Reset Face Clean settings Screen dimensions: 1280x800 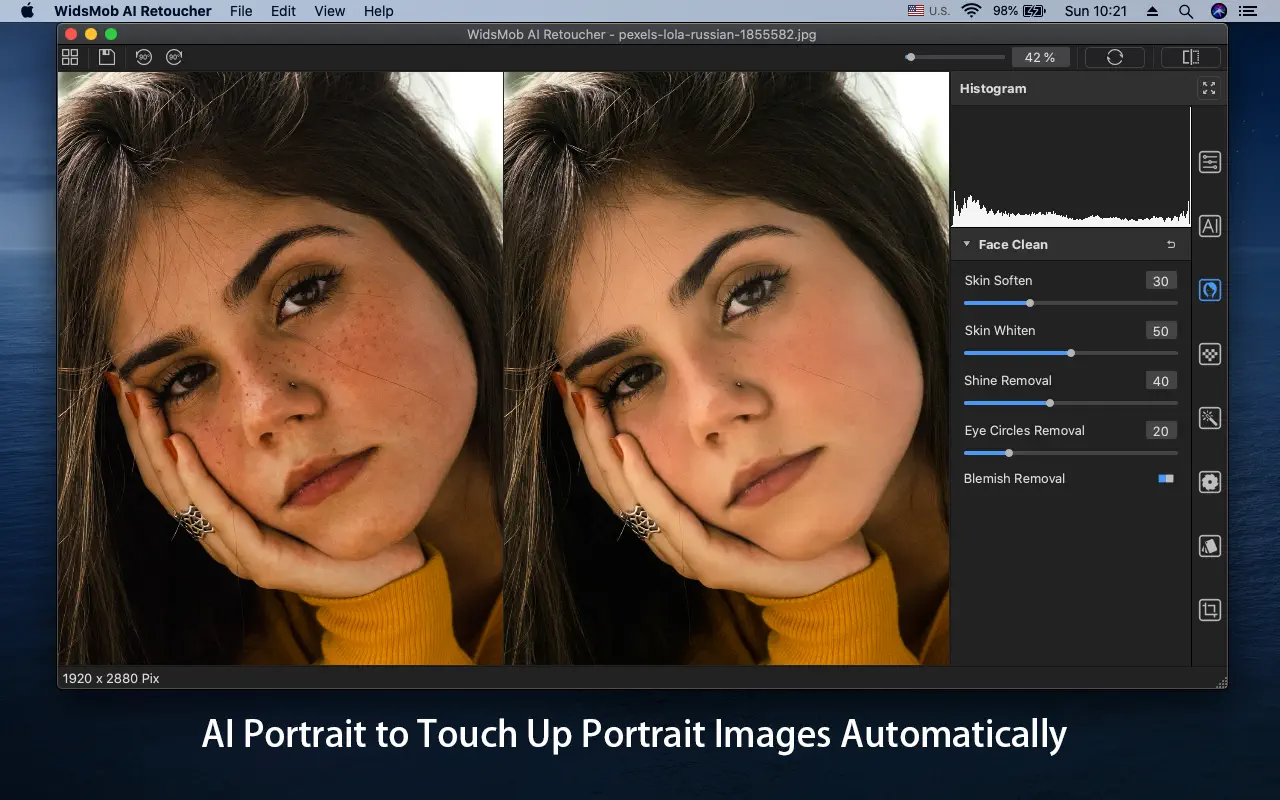[1171, 244]
